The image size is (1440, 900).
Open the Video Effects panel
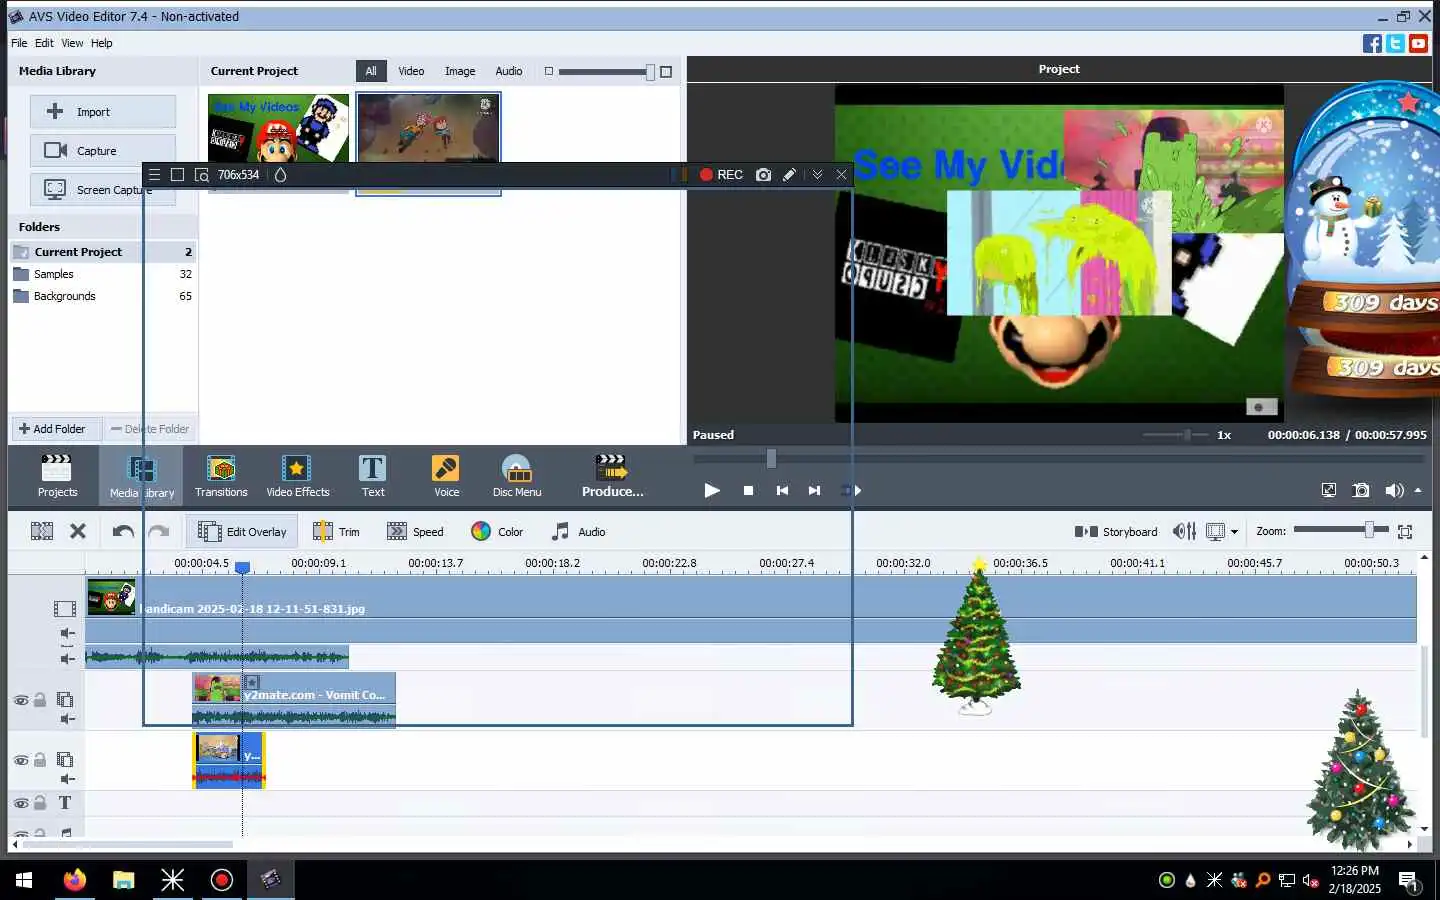[297, 476]
